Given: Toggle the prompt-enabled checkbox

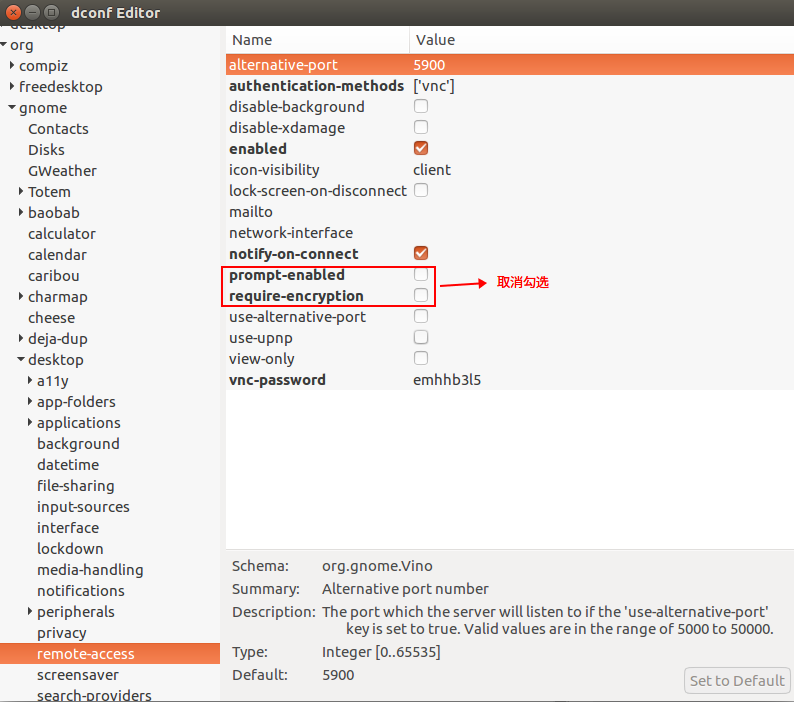Looking at the screenshot, I should point(421,274).
